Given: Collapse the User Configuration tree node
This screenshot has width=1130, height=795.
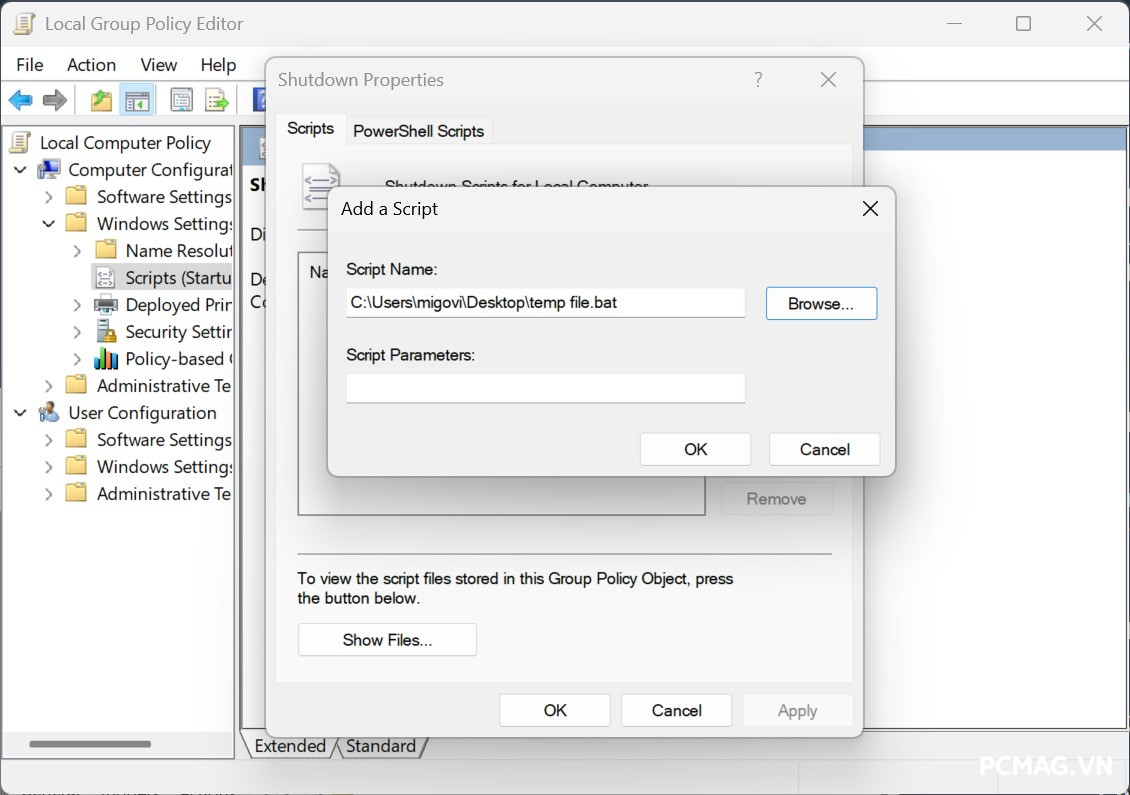Looking at the screenshot, I should pos(20,413).
